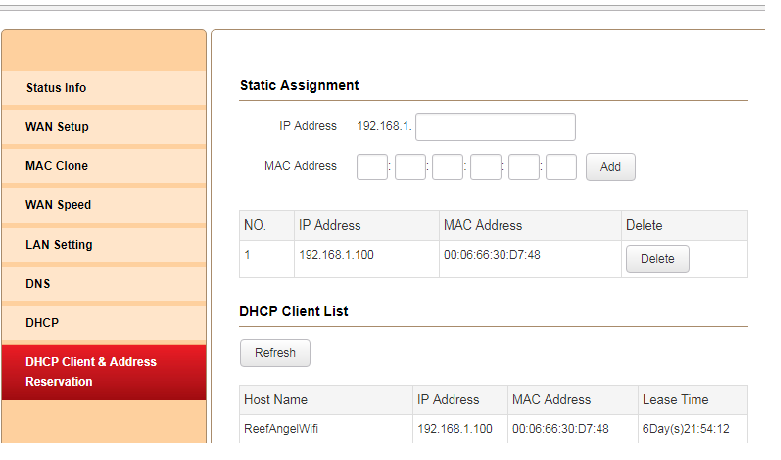Open WAN Speed settings
The height and width of the screenshot is (460, 781).
(104, 205)
